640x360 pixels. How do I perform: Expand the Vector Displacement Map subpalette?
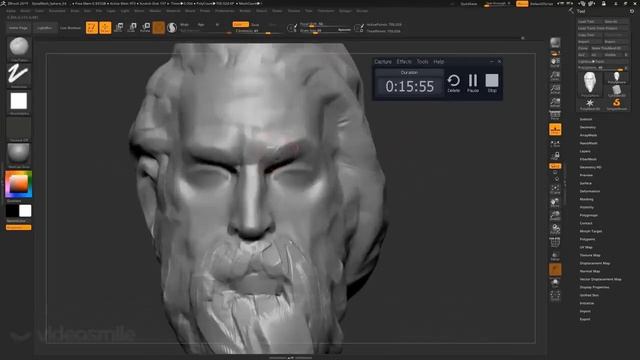(600, 279)
